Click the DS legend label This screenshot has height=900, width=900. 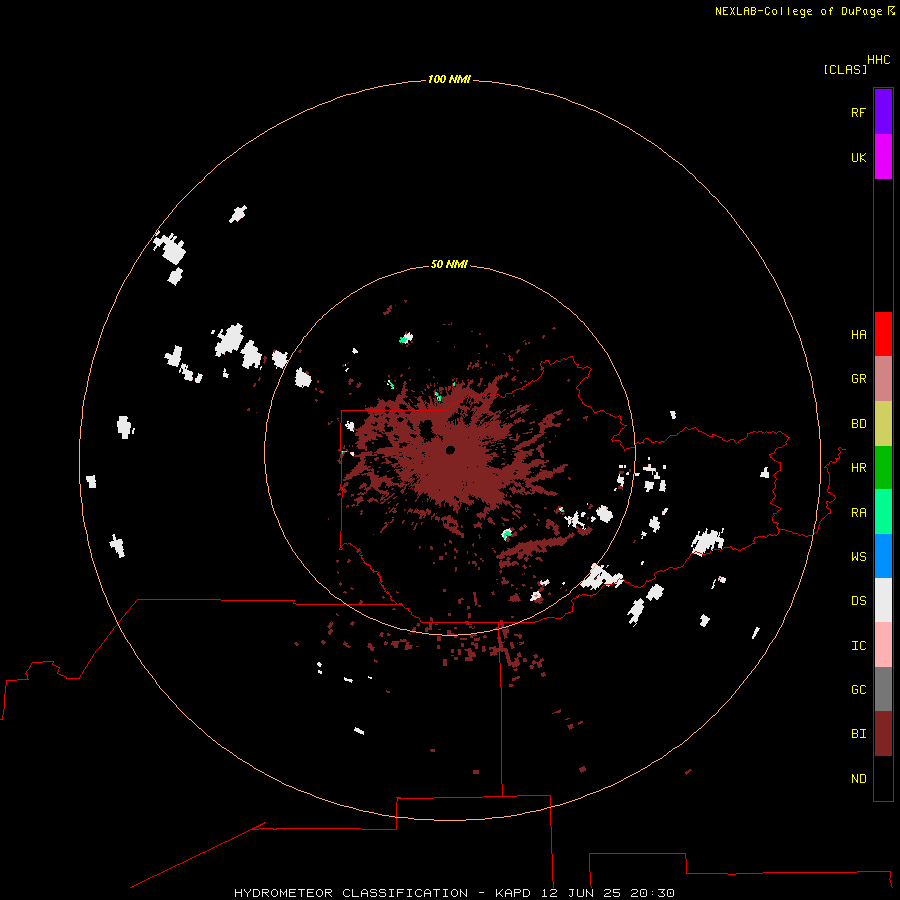[858, 601]
